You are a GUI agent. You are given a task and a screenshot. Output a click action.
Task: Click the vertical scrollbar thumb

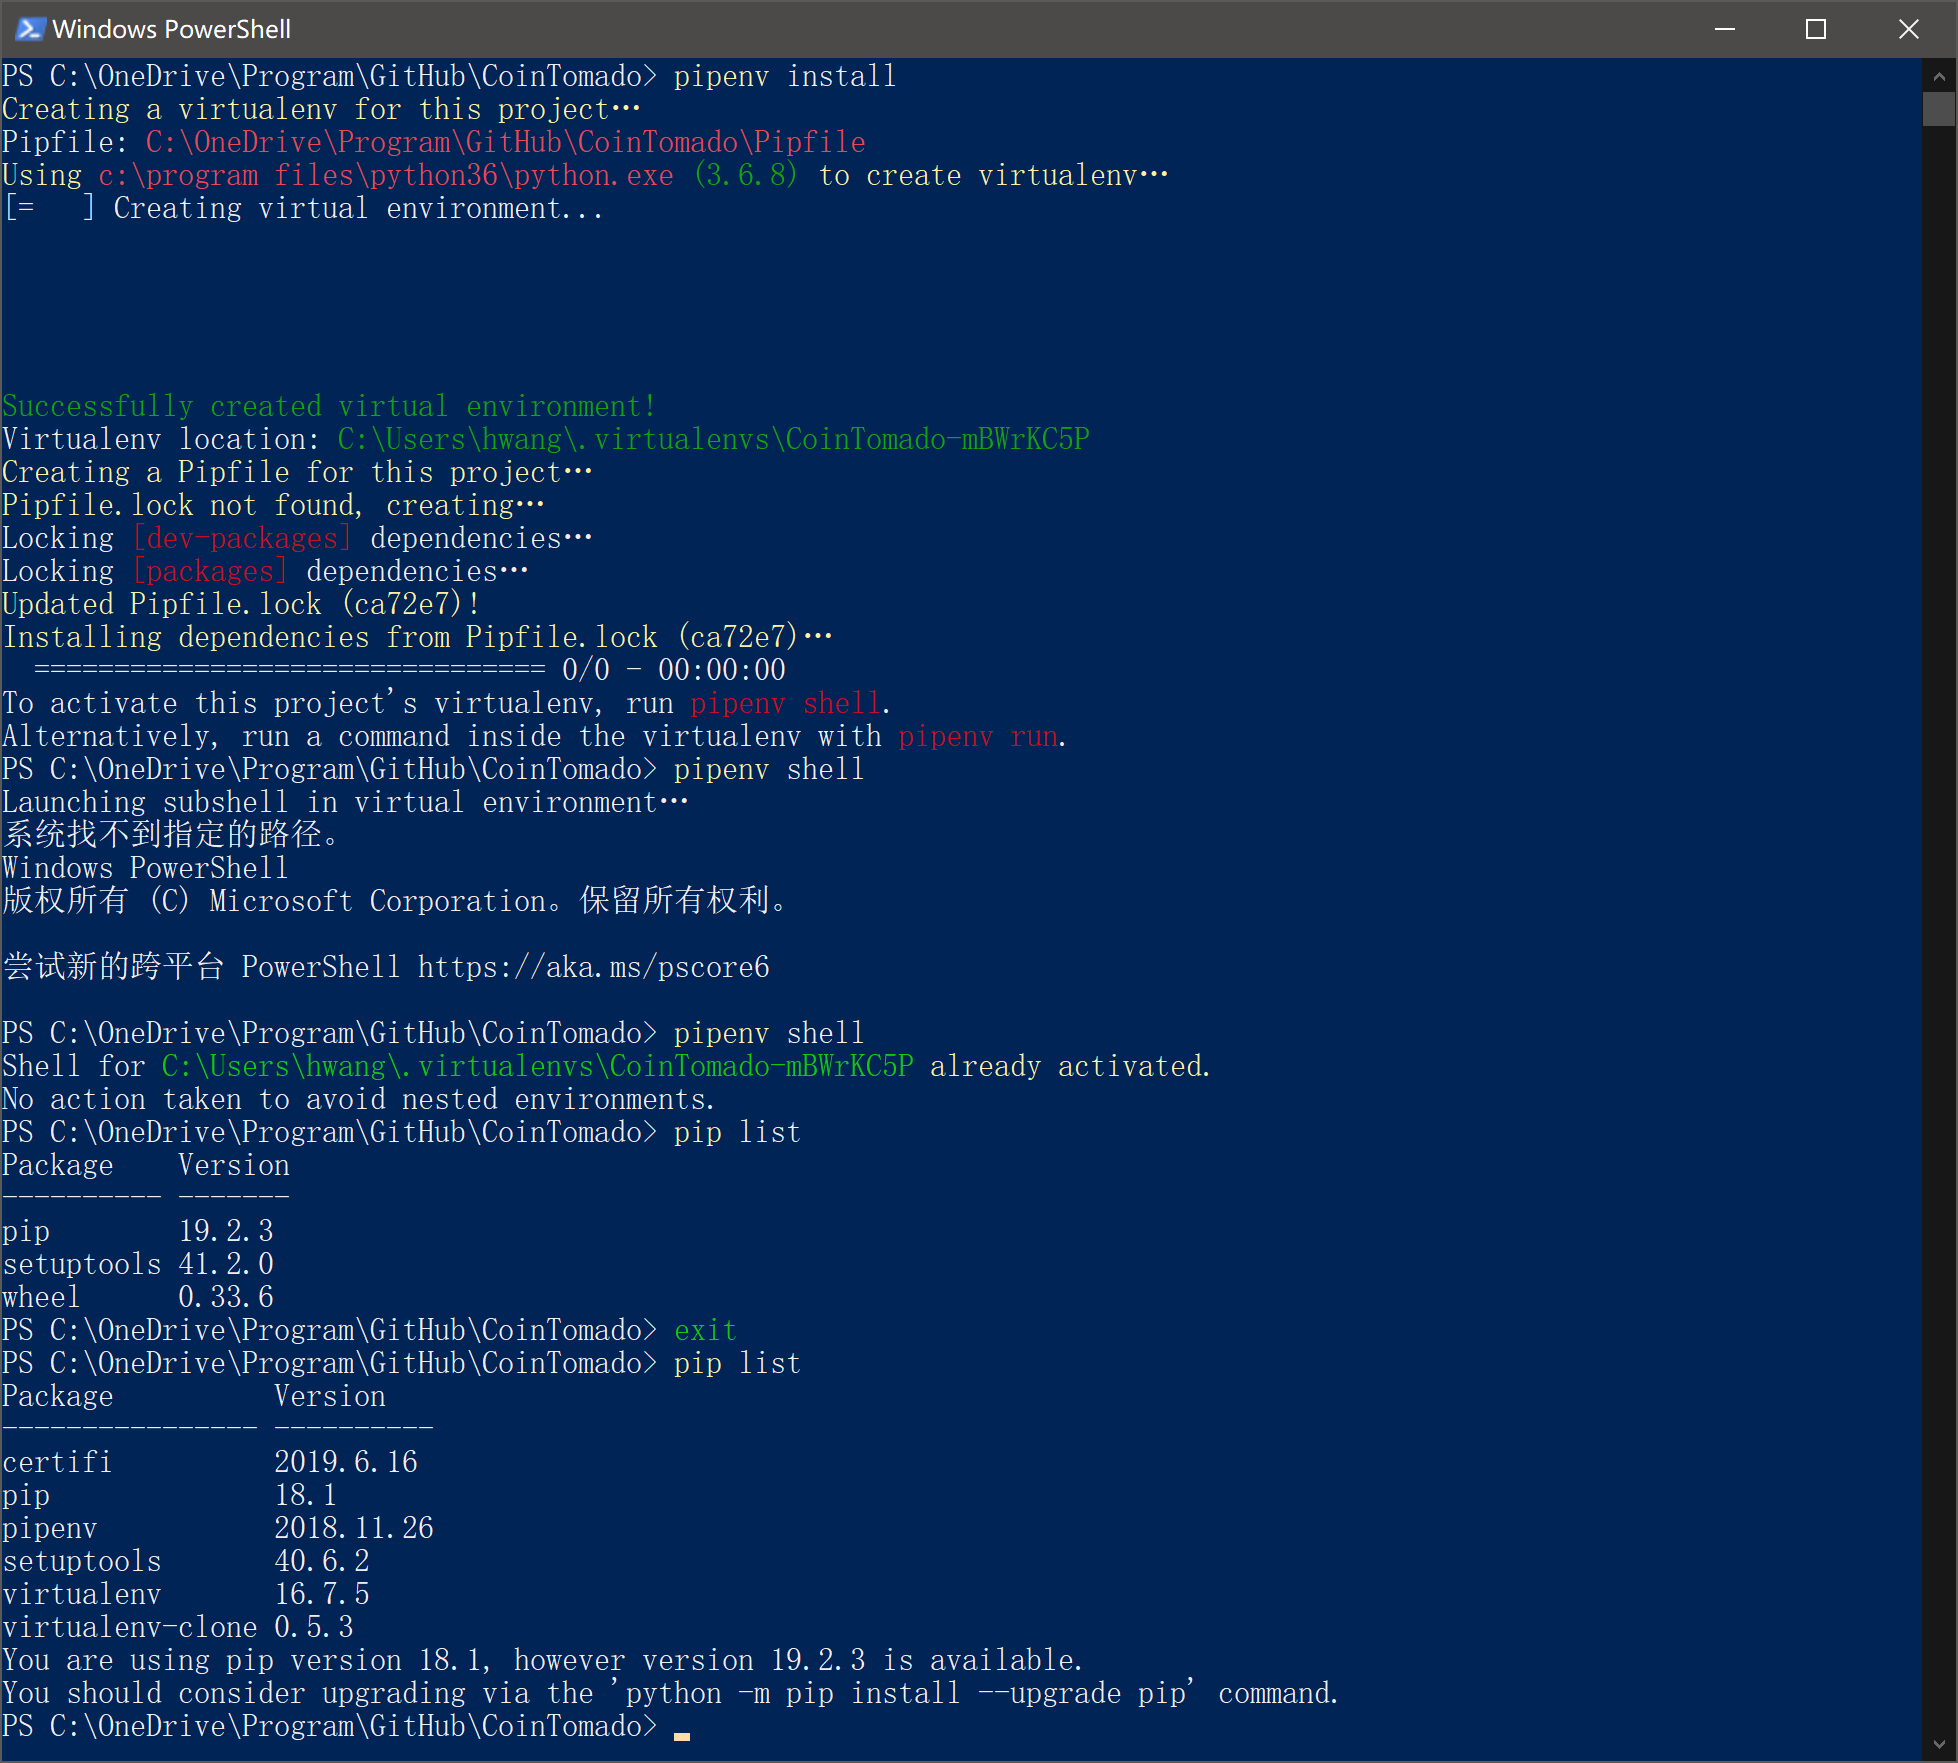tap(1938, 108)
